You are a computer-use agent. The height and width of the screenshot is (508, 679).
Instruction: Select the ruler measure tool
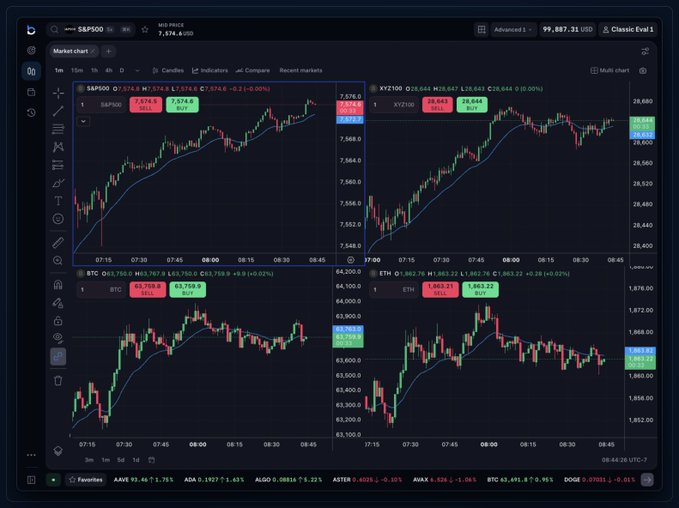pyautogui.click(x=58, y=243)
